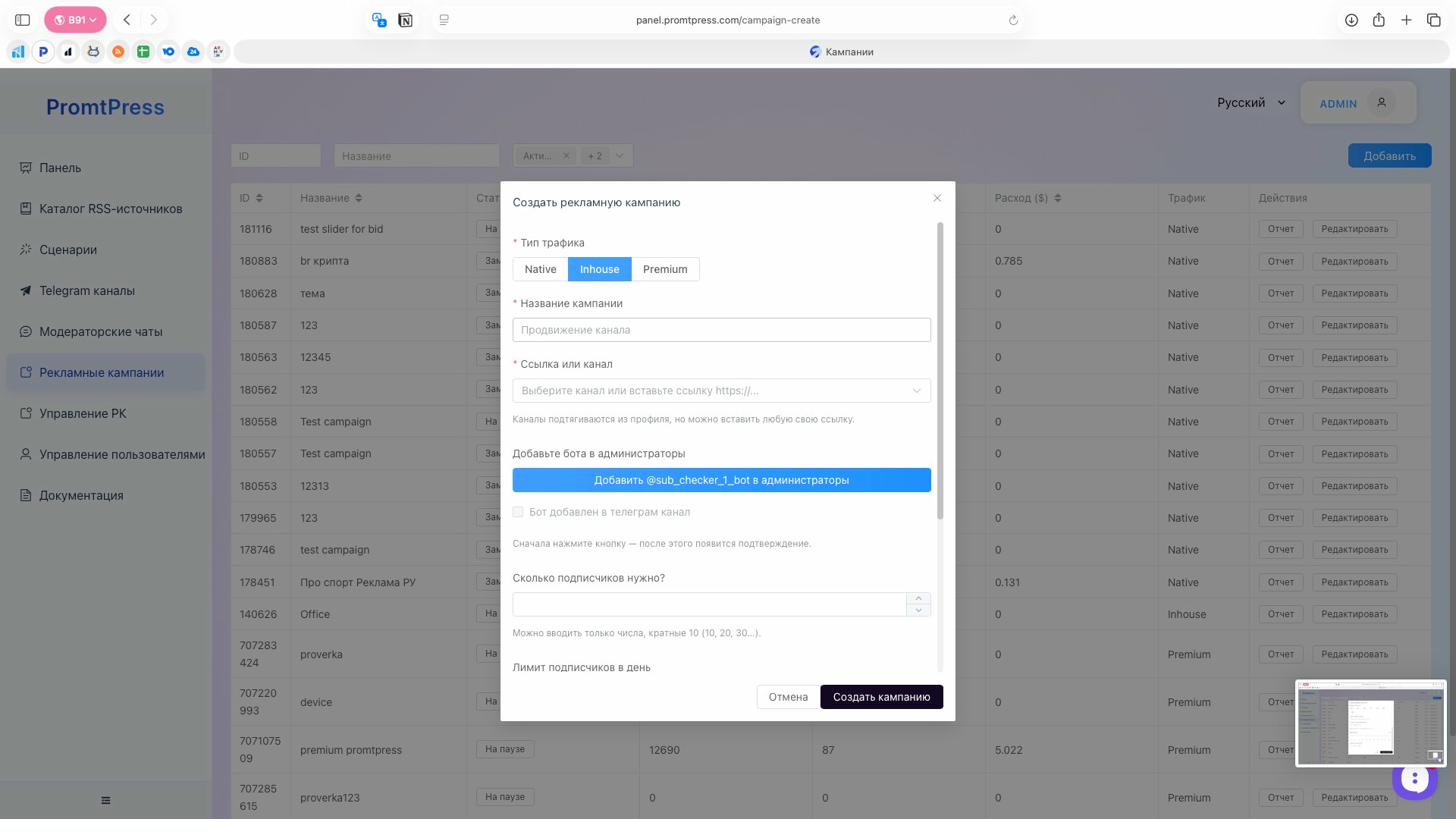Select the Native traffic type
The height and width of the screenshot is (840, 1456).
[x=540, y=269]
